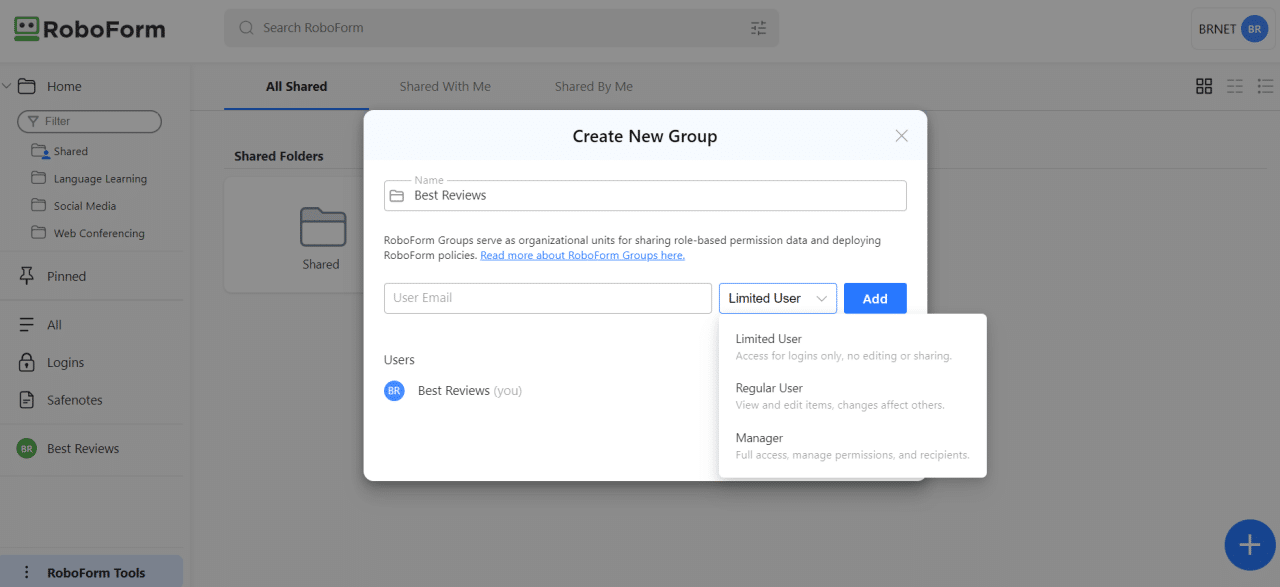
Task: Click the blue plus add button
Action: (x=1249, y=545)
